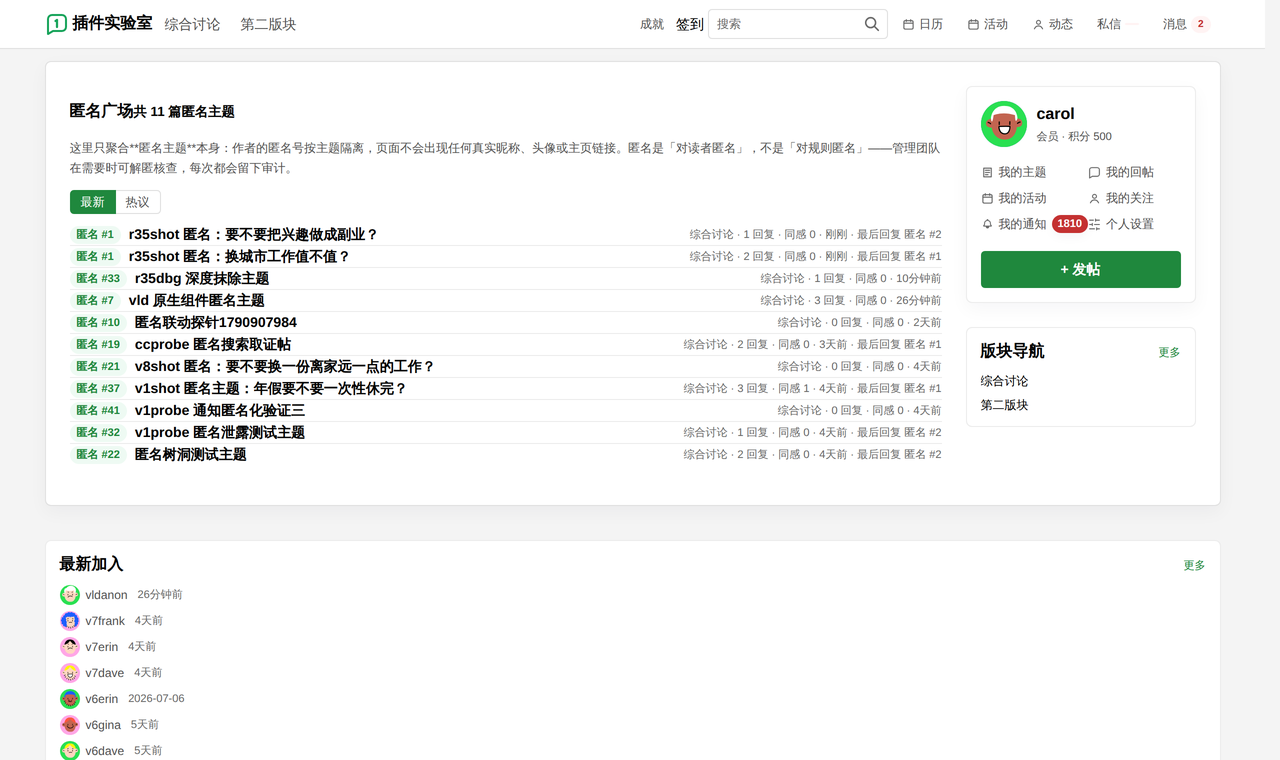Click the search magnifier icon
Screen dimensions: 1280x760
pos(872,24)
